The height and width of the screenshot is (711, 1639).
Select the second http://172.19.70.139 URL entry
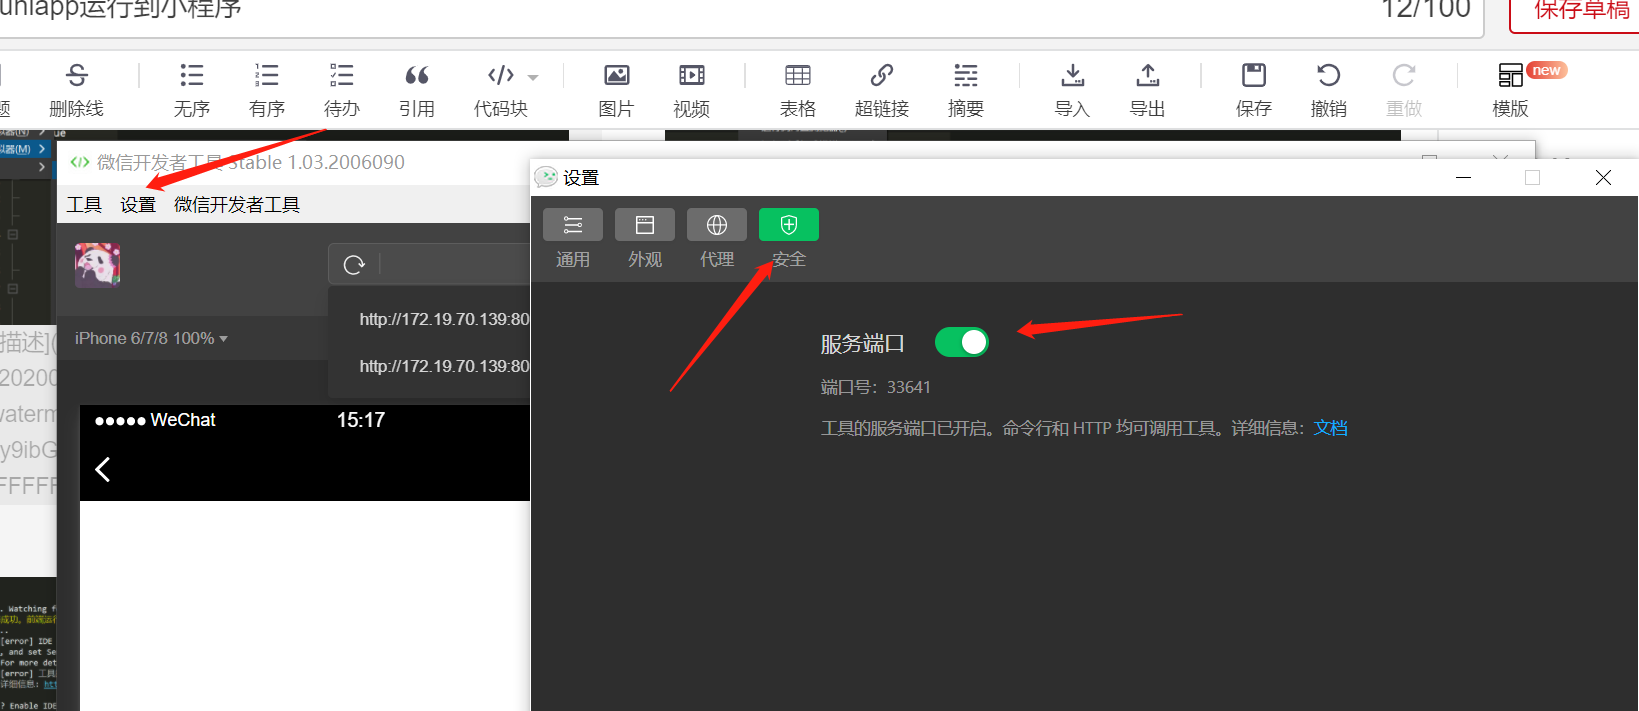coord(444,366)
